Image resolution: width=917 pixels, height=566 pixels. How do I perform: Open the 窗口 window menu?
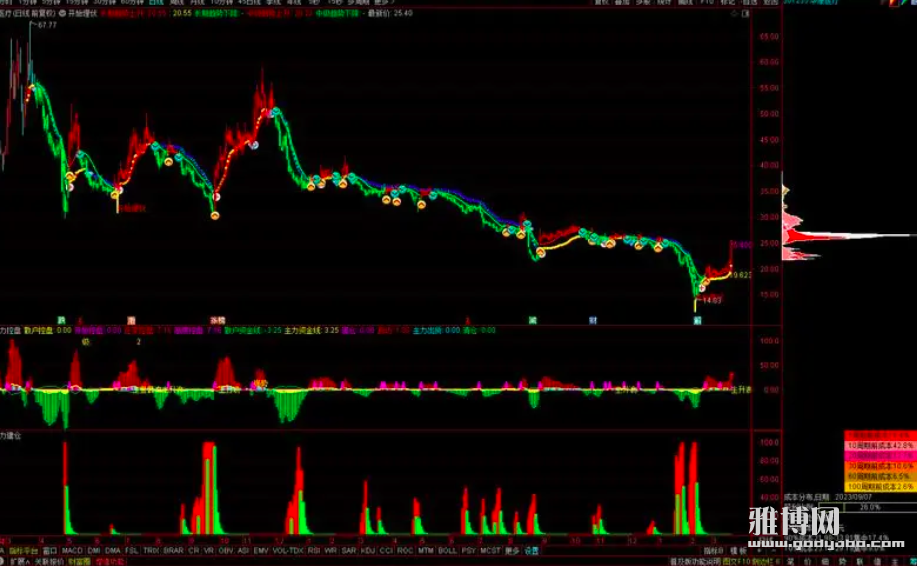click(x=50, y=550)
